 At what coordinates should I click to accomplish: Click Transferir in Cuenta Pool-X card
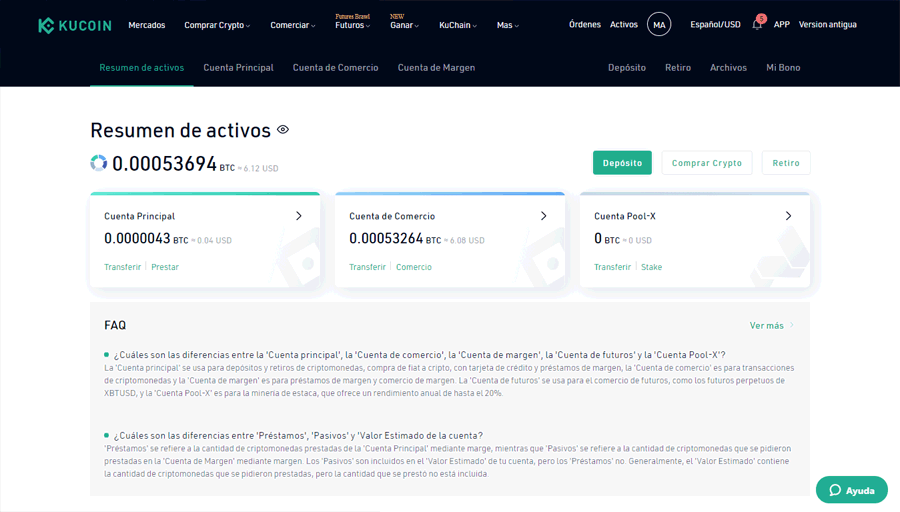tap(612, 267)
